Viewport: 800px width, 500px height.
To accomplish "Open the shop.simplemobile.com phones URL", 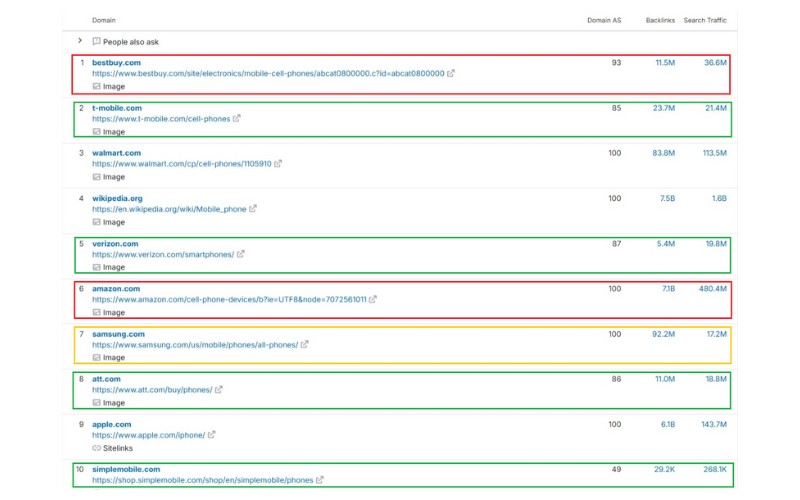I will (203, 480).
